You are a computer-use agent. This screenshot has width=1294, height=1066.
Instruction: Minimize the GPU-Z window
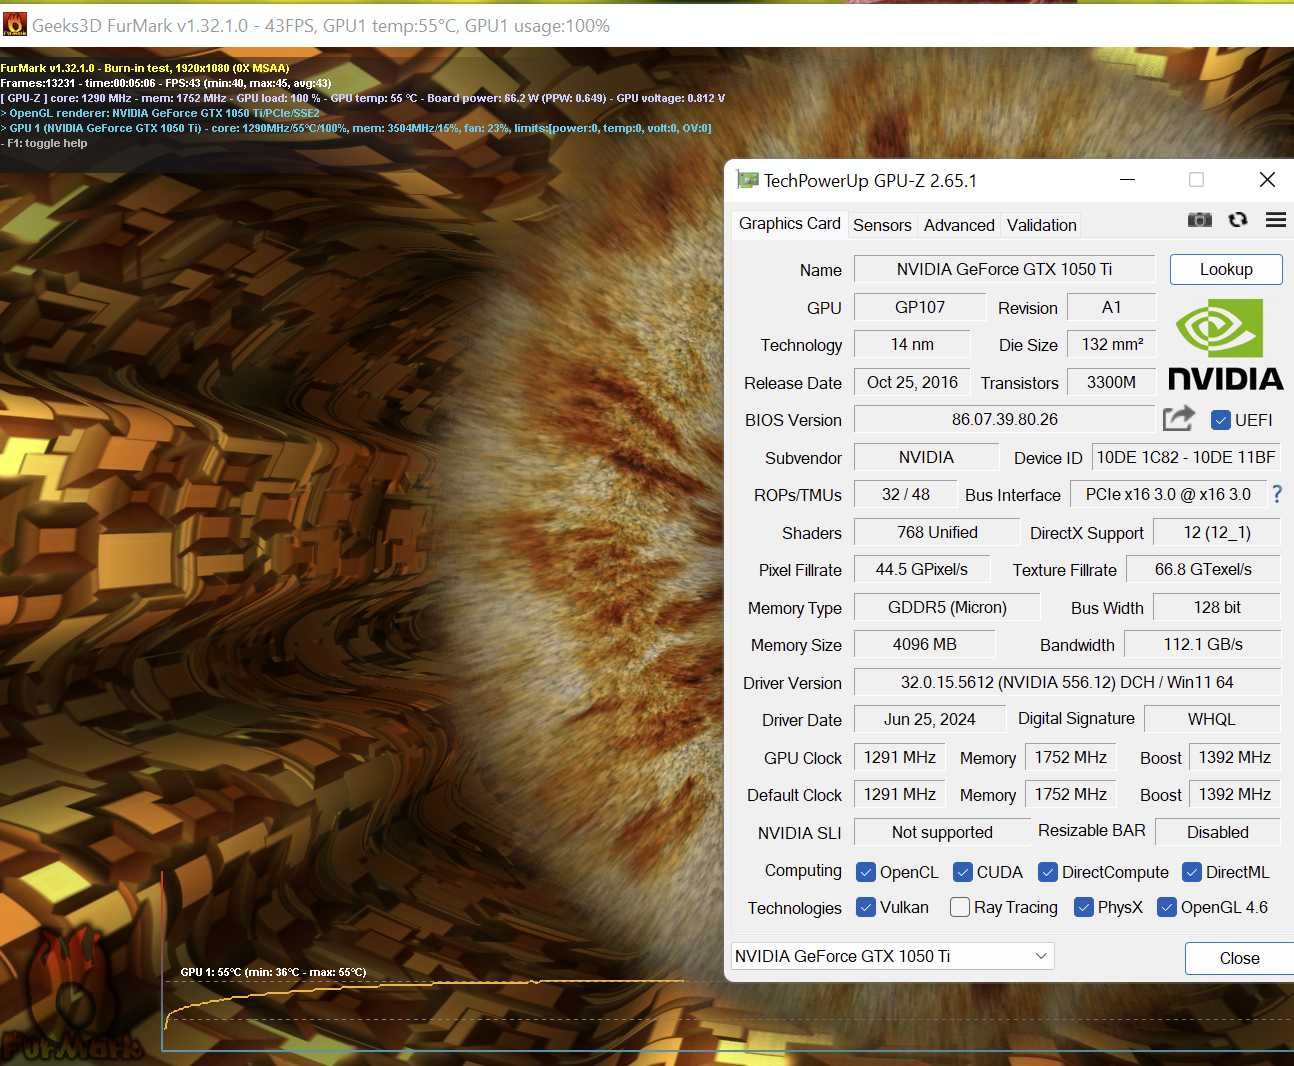1127,180
